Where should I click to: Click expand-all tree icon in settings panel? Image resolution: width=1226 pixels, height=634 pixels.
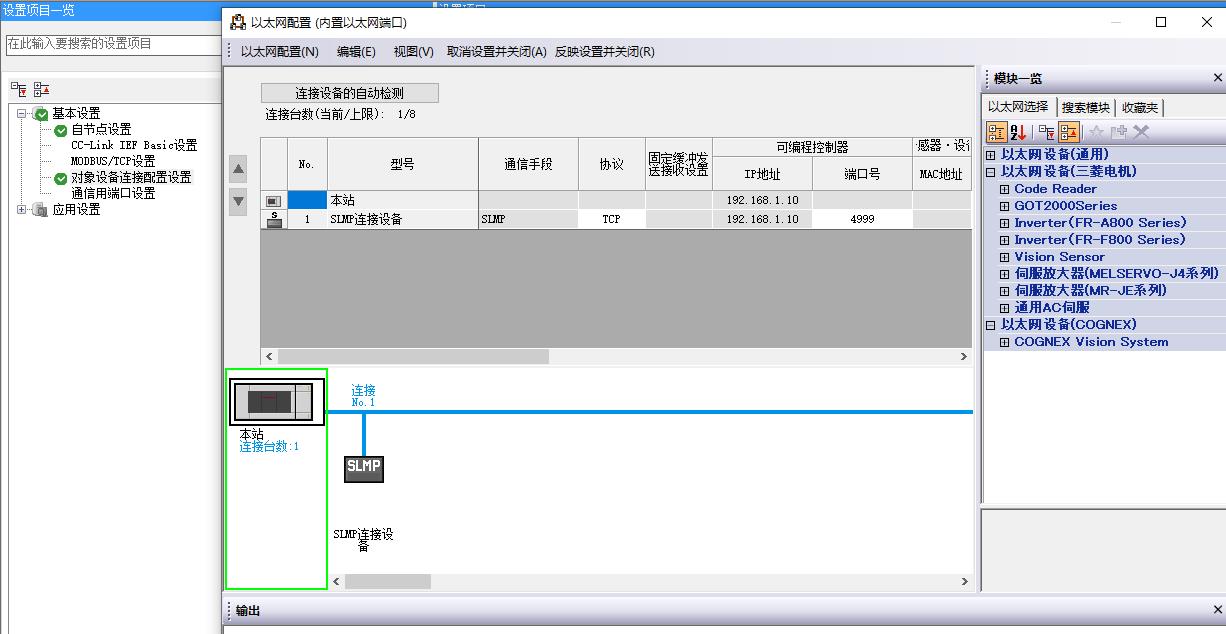click(19, 90)
